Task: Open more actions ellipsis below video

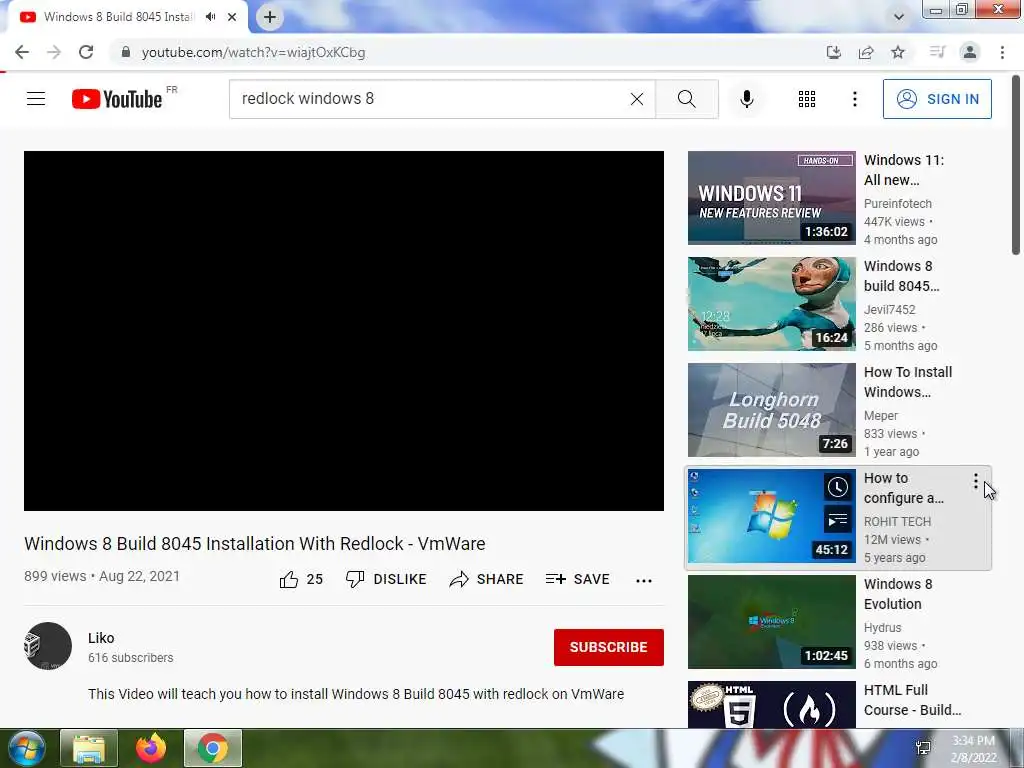Action: tap(644, 581)
